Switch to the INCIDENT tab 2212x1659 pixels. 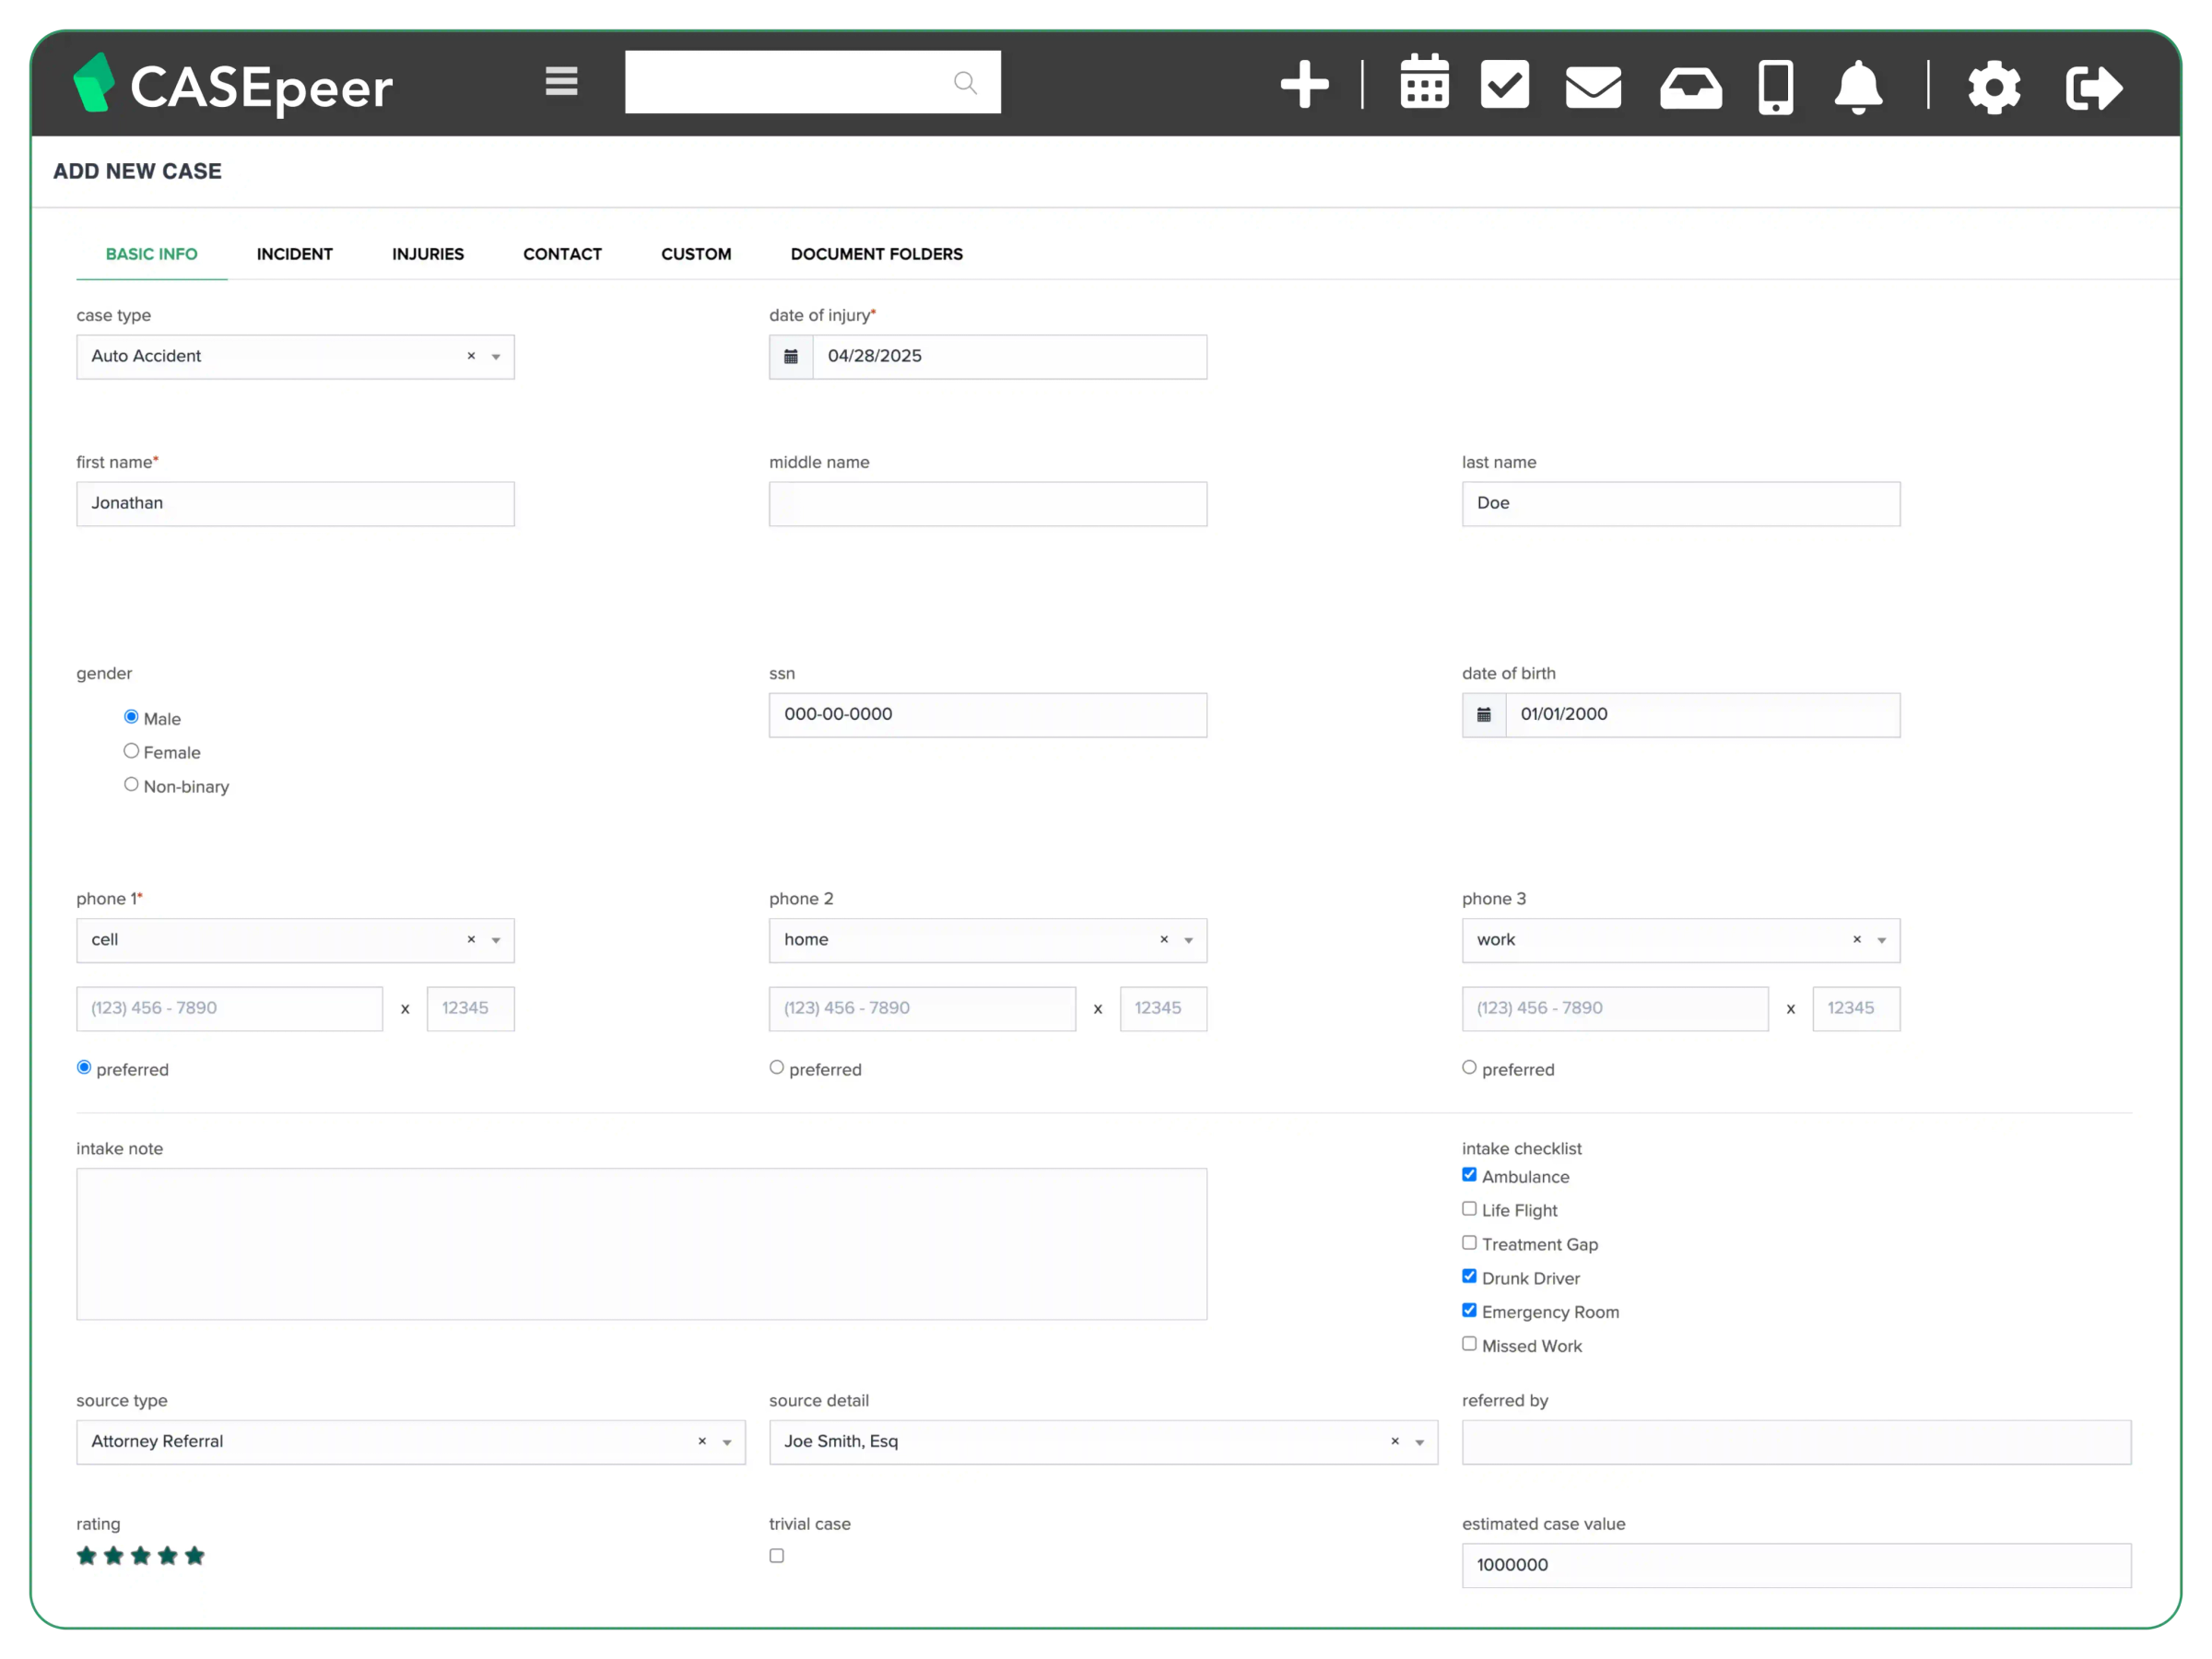click(x=294, y=253)
